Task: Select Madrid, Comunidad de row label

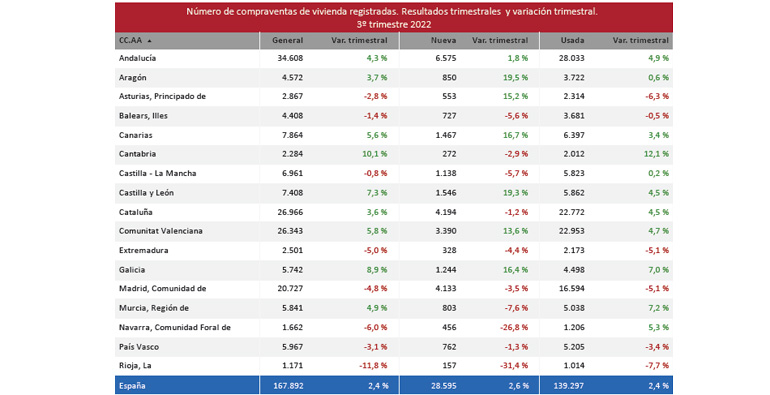Action: [x=163, y=289]
